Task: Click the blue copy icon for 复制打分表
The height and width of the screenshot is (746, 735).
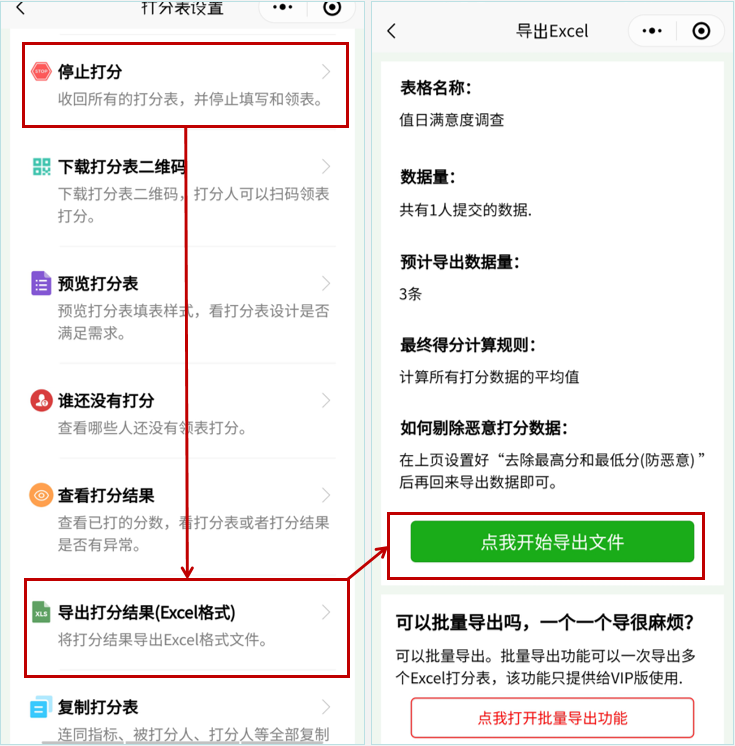Action: pyautogui.click(x=41, y=707)
